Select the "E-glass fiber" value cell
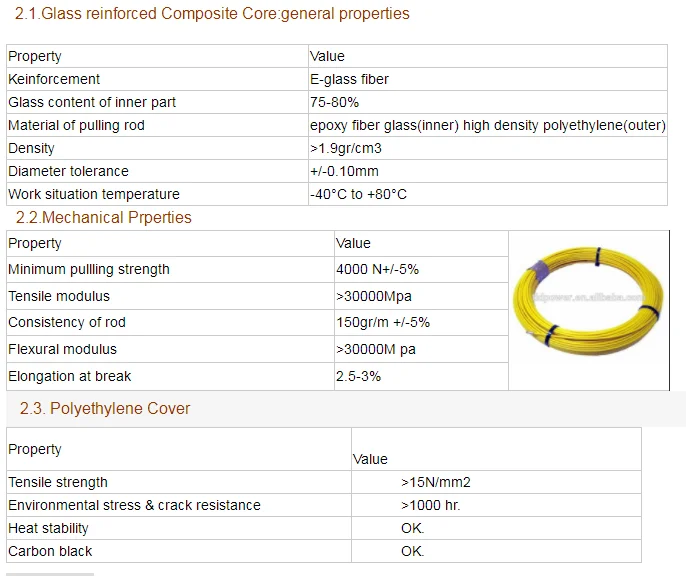This screenshot has height=576, width=686. (350, 79)
